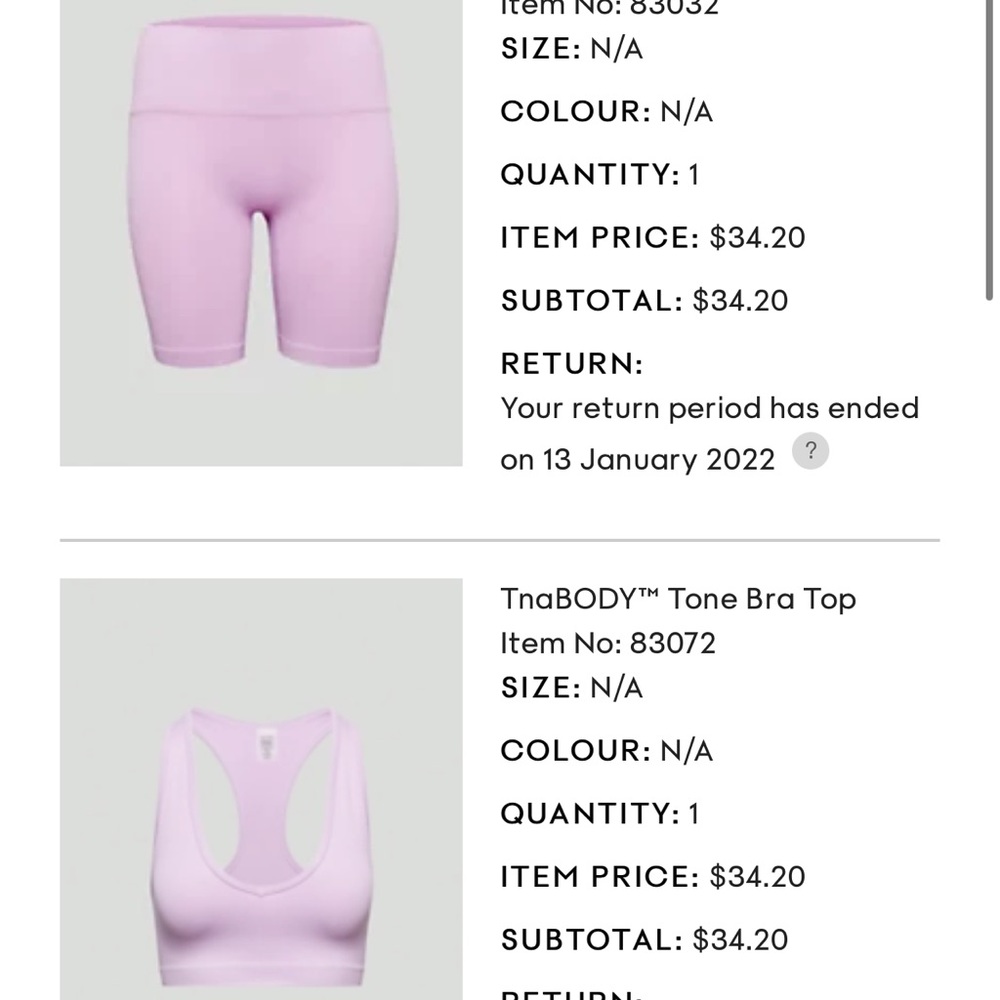Click the shorts RETURN: label
Screen dimensions: 1000x1000
point(571,364)
